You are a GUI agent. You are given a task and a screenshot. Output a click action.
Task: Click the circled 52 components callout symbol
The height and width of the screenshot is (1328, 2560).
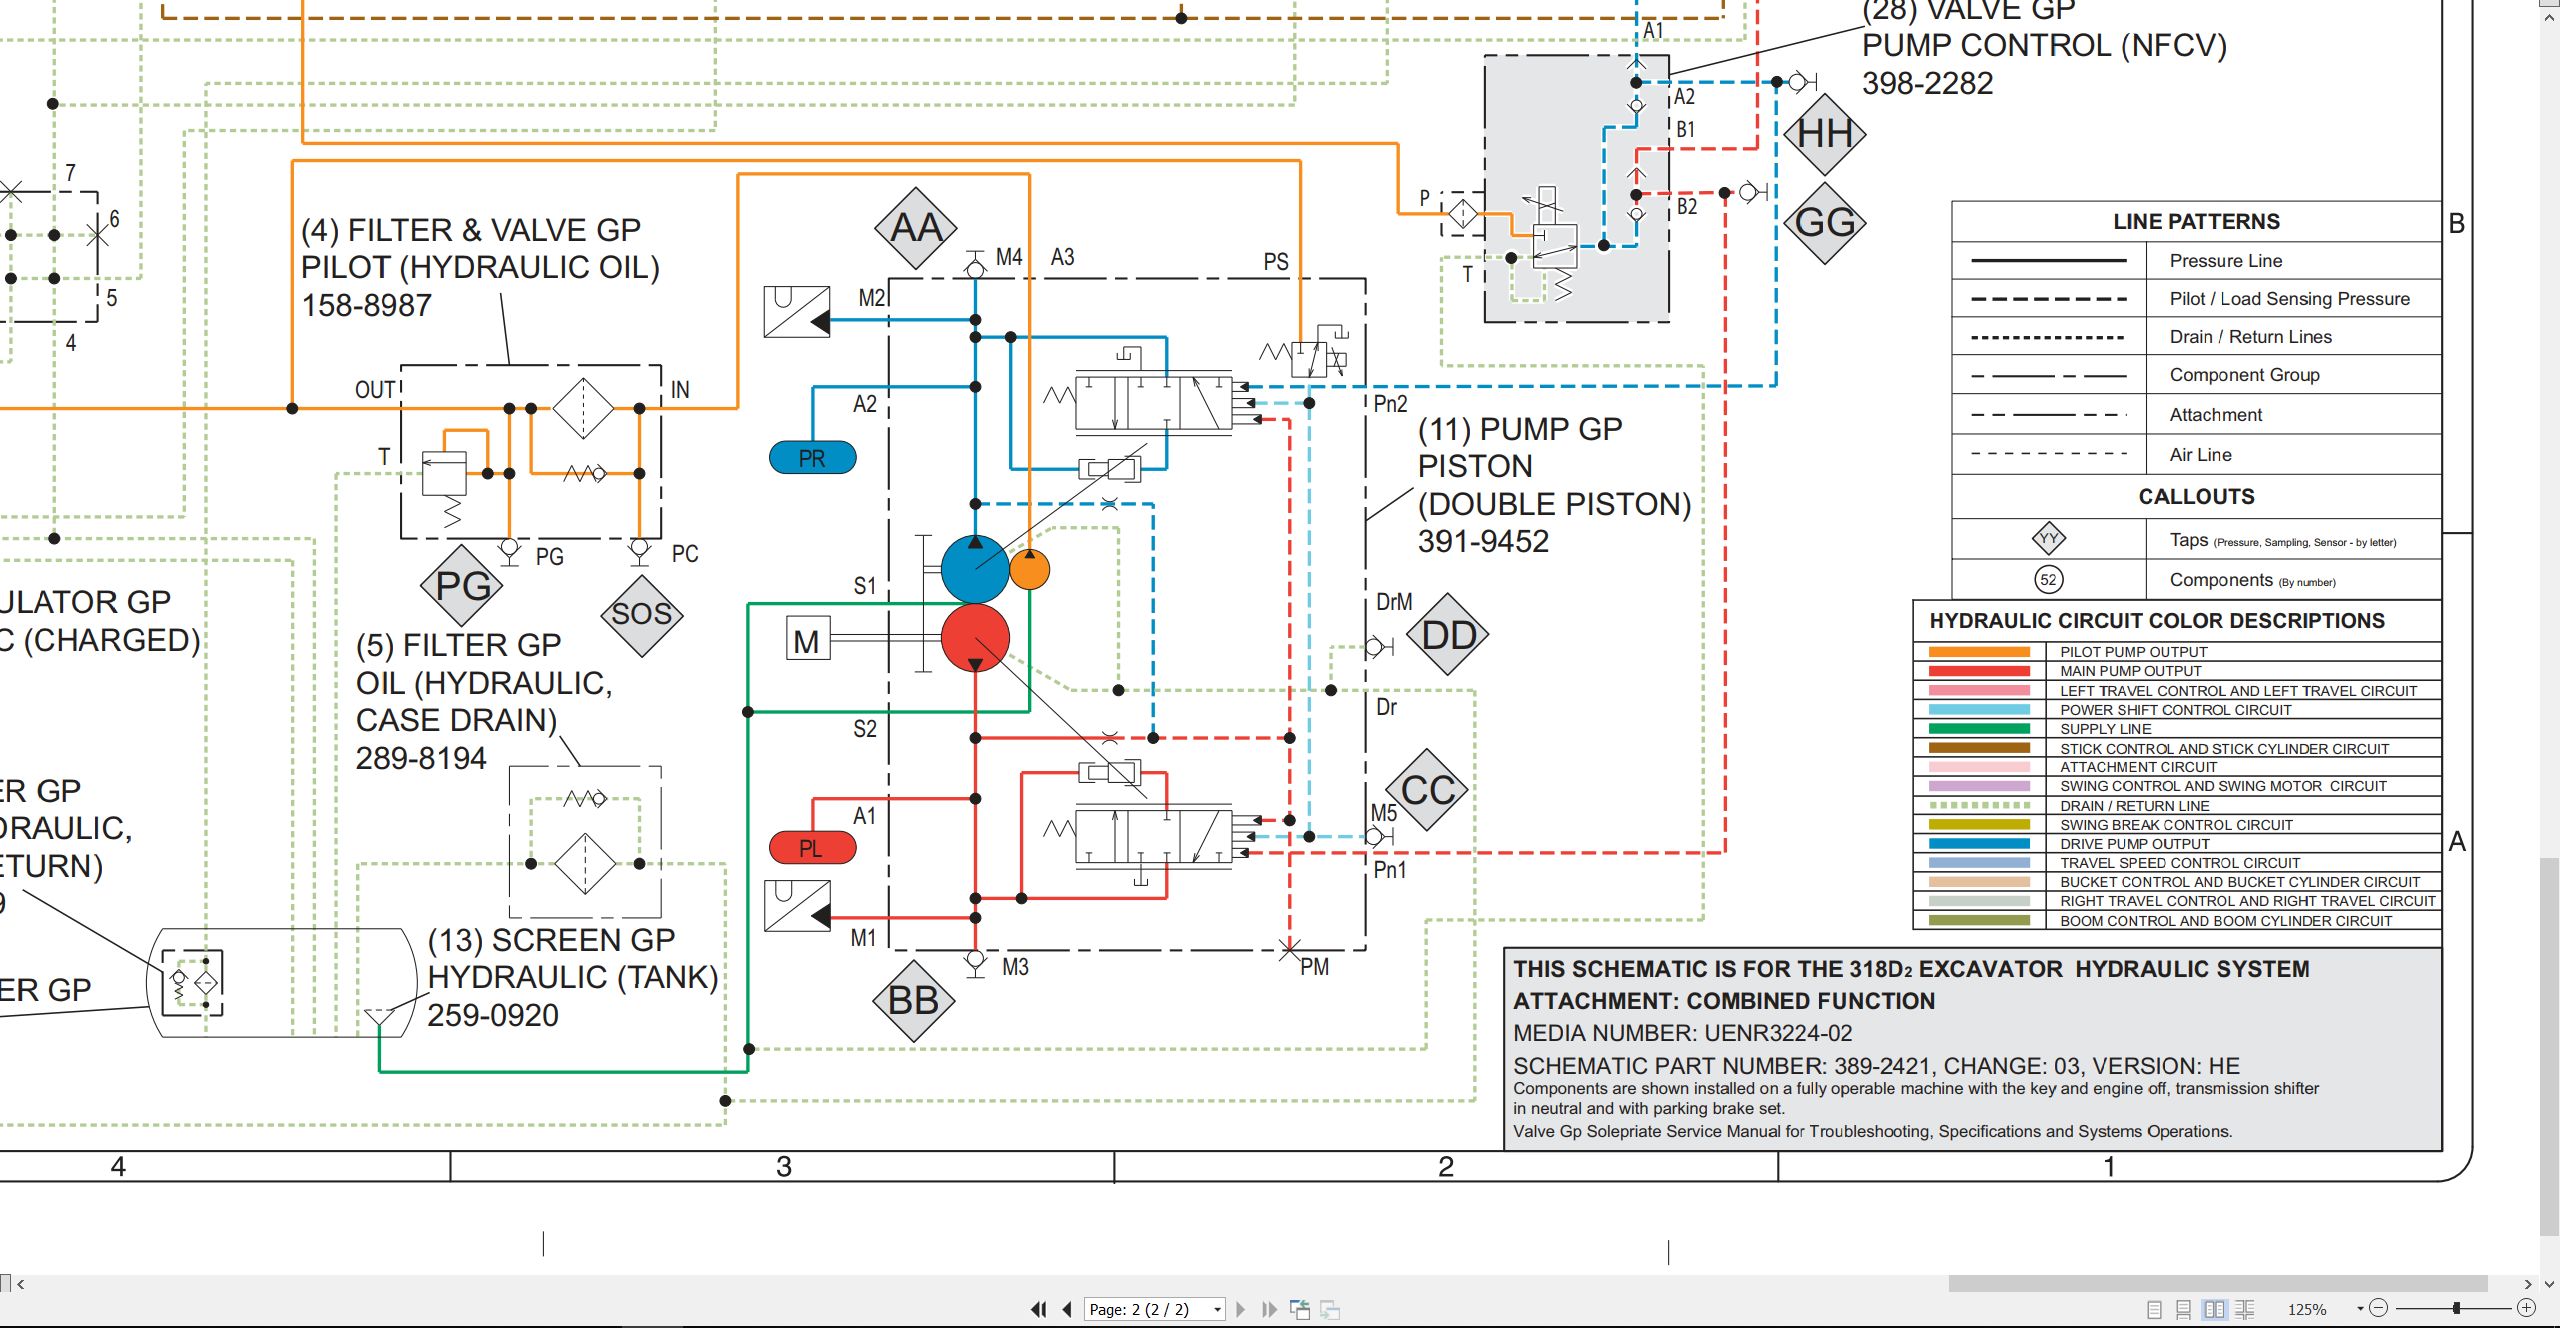tap(2048, 580)
